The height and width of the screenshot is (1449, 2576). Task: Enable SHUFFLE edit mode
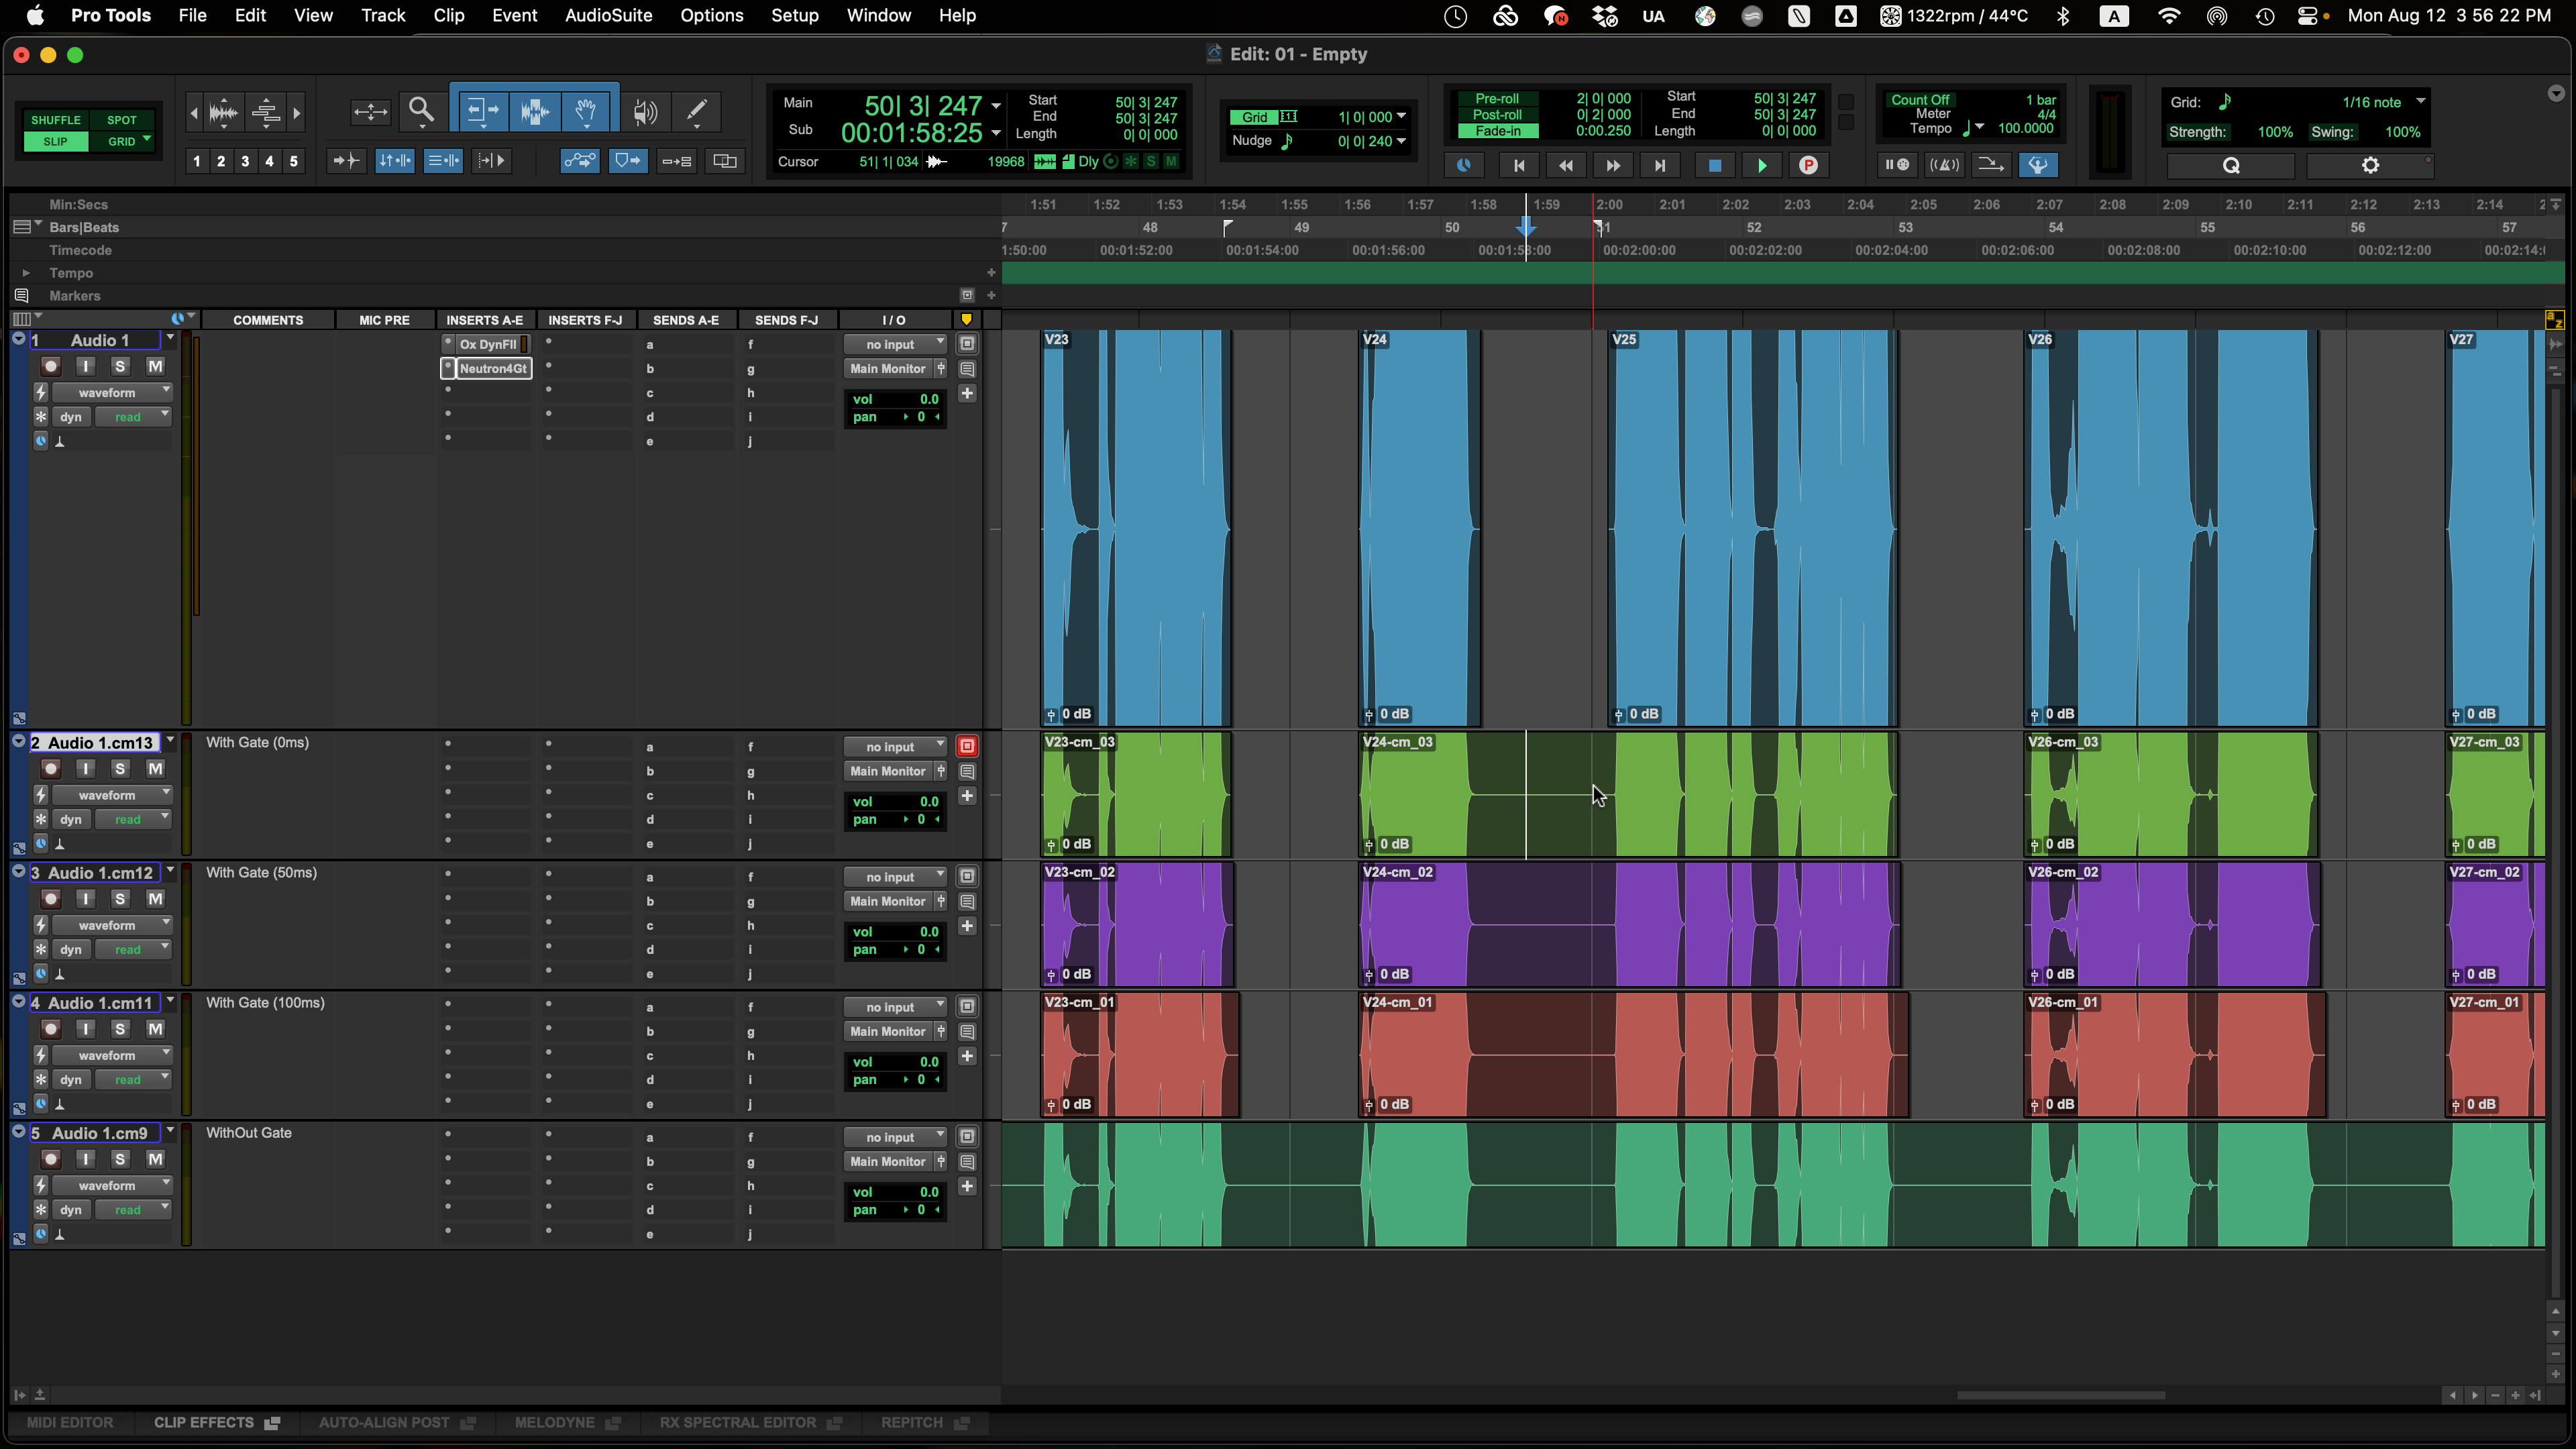56,120
